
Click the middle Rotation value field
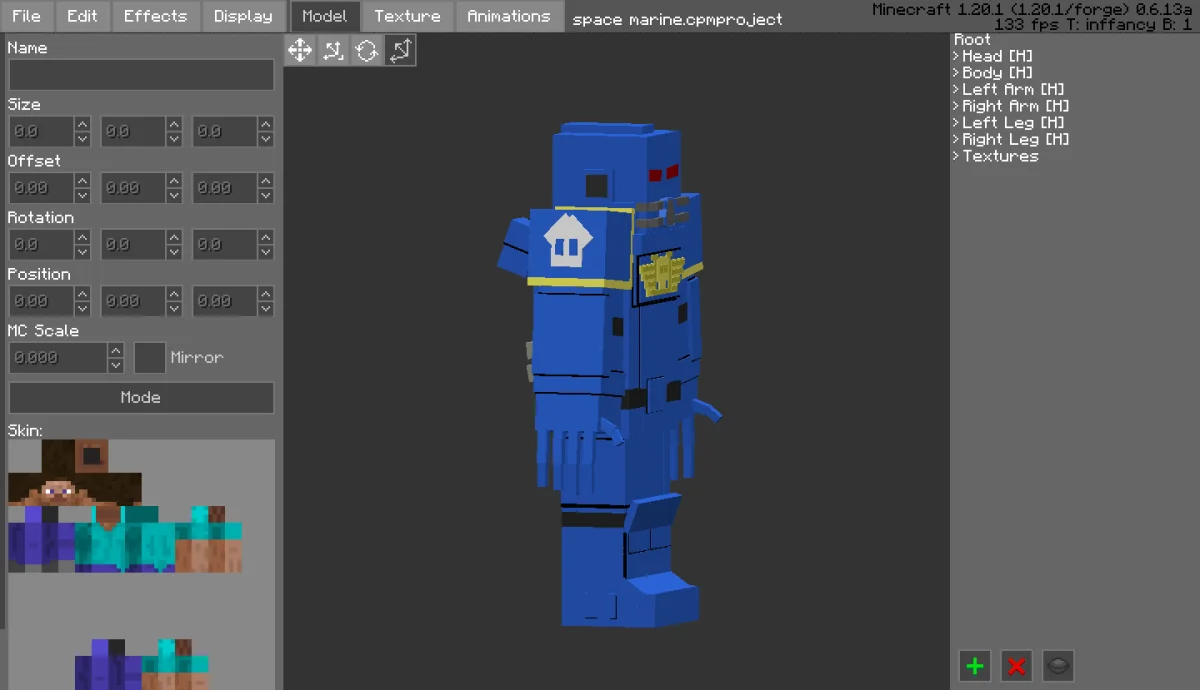133,245
